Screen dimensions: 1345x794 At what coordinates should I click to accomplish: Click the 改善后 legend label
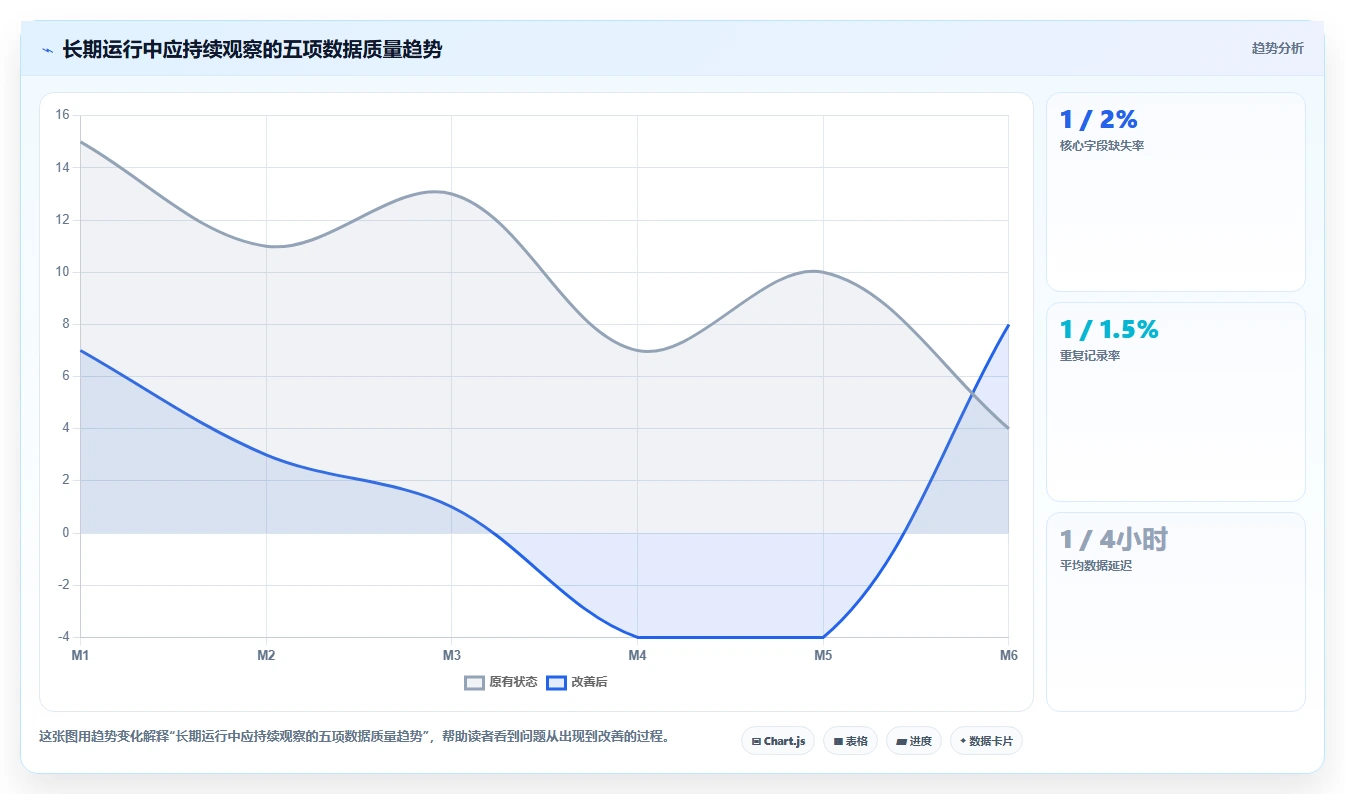click(x=589, y=682)
